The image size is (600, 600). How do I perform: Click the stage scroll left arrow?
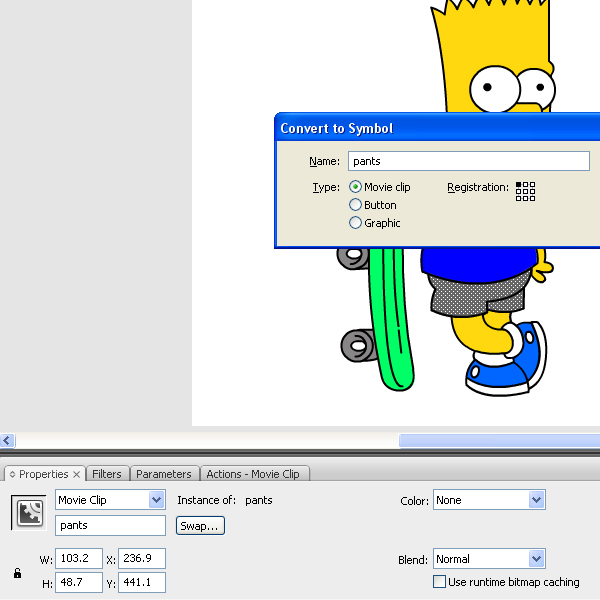pos(7,440)
